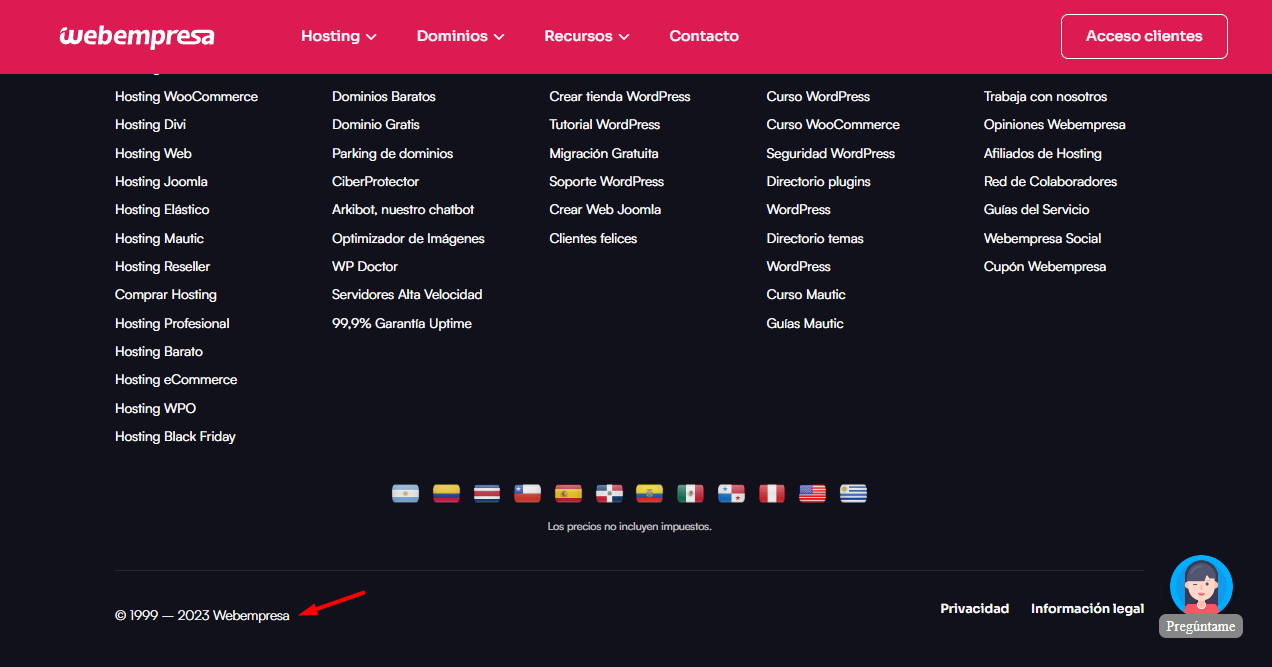Select the Panama flag
The image size is (1272, 667).
[x=731, y=493]
